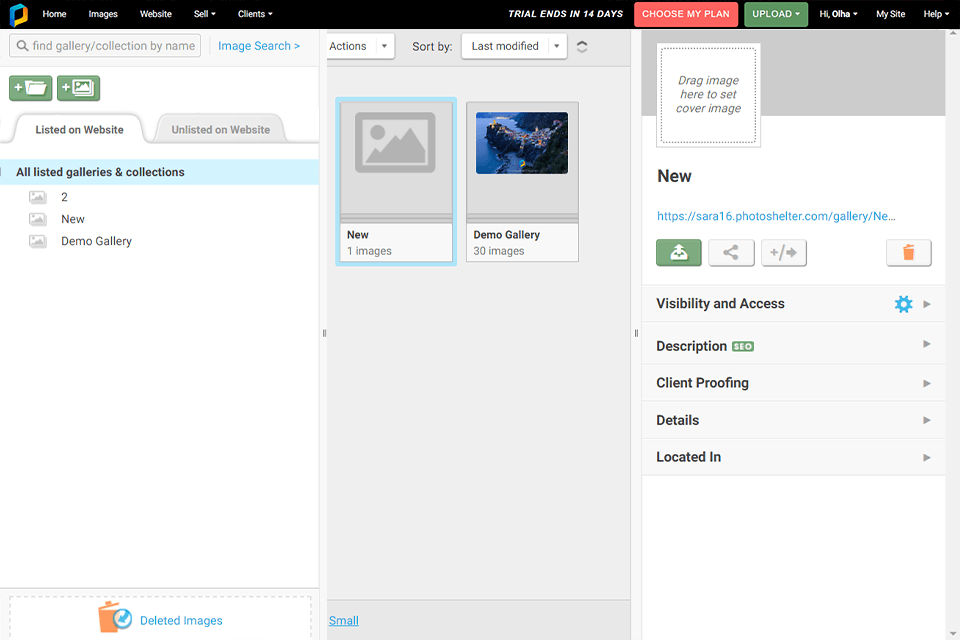Click the add/move gallery icon button
The height and width of the screenshot is (640, 960).
(x=784, y=252)
